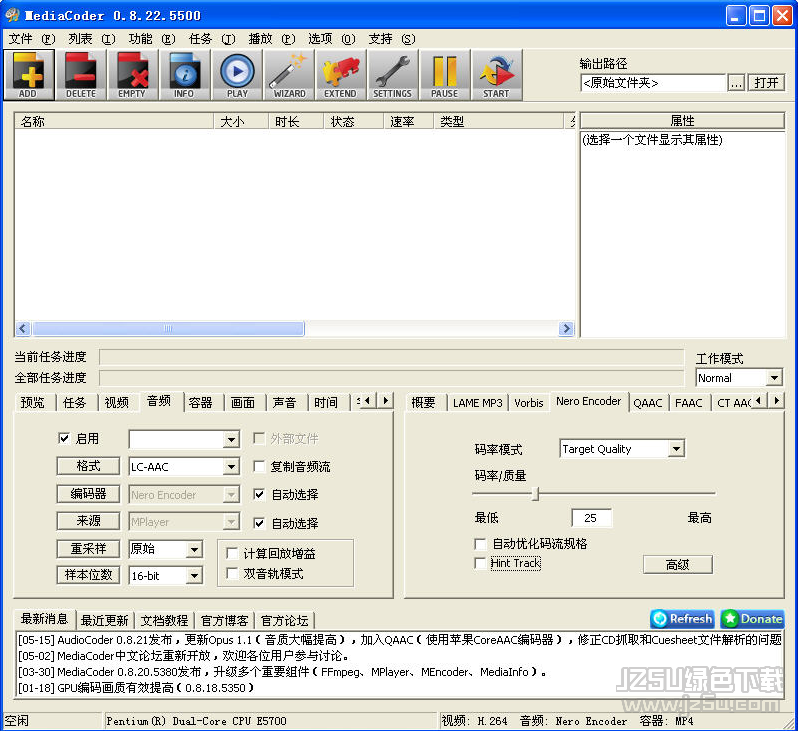The image size is (798, 731).
Task: Click file list scrollbar right arrow
Action: click(565, 329)
